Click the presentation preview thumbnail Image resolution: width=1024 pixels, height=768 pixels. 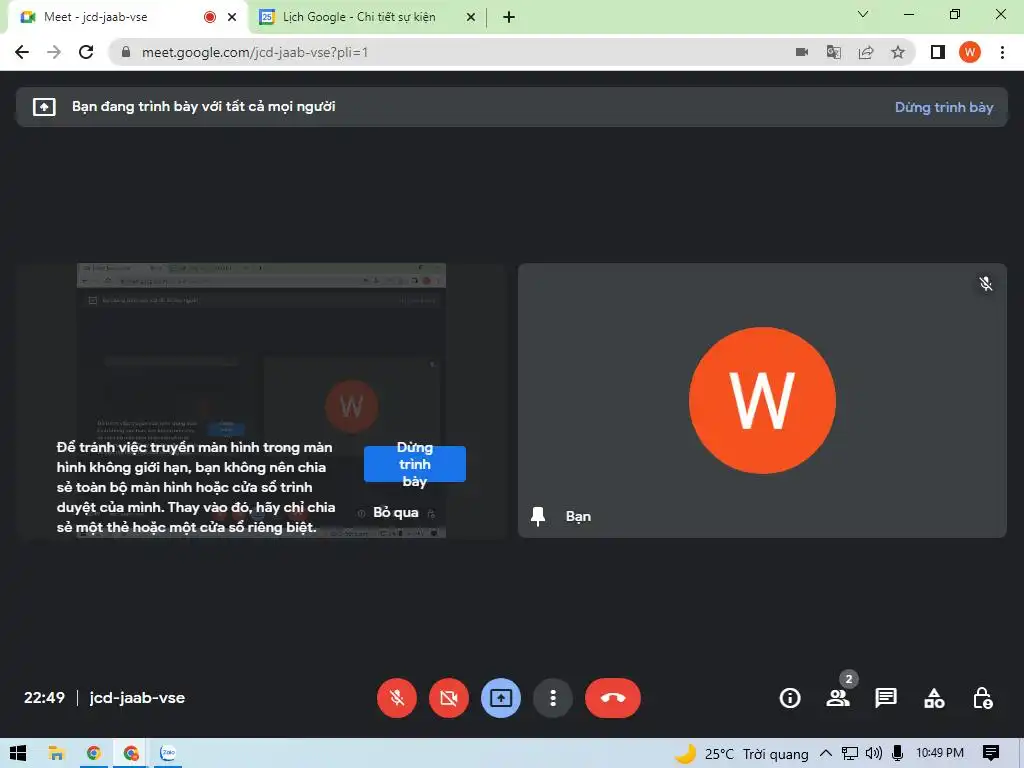click(261, 400)
